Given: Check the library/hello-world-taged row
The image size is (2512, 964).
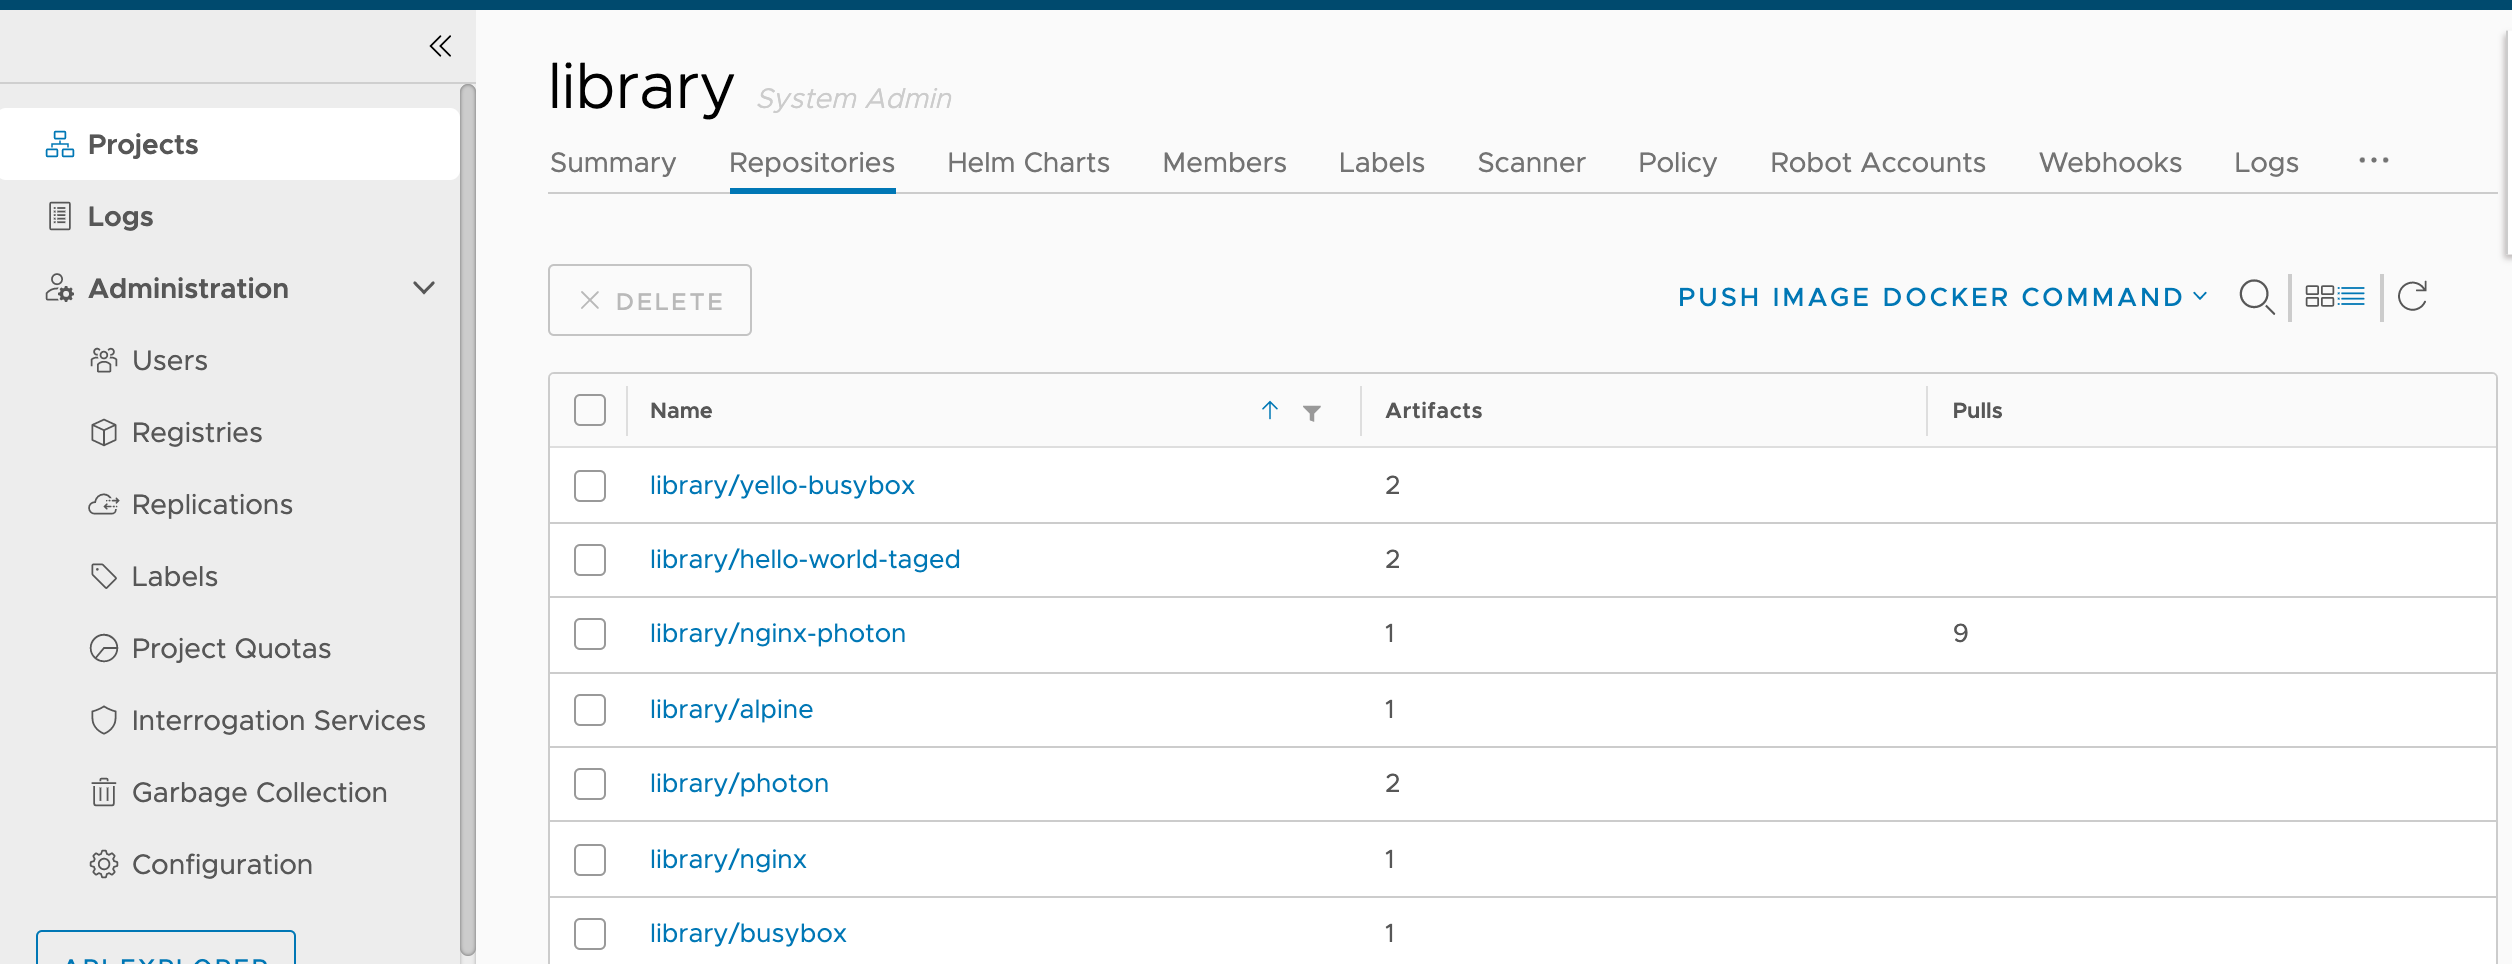Looking at the screenshot, I should pyautogui.click(x=590, y=560).
